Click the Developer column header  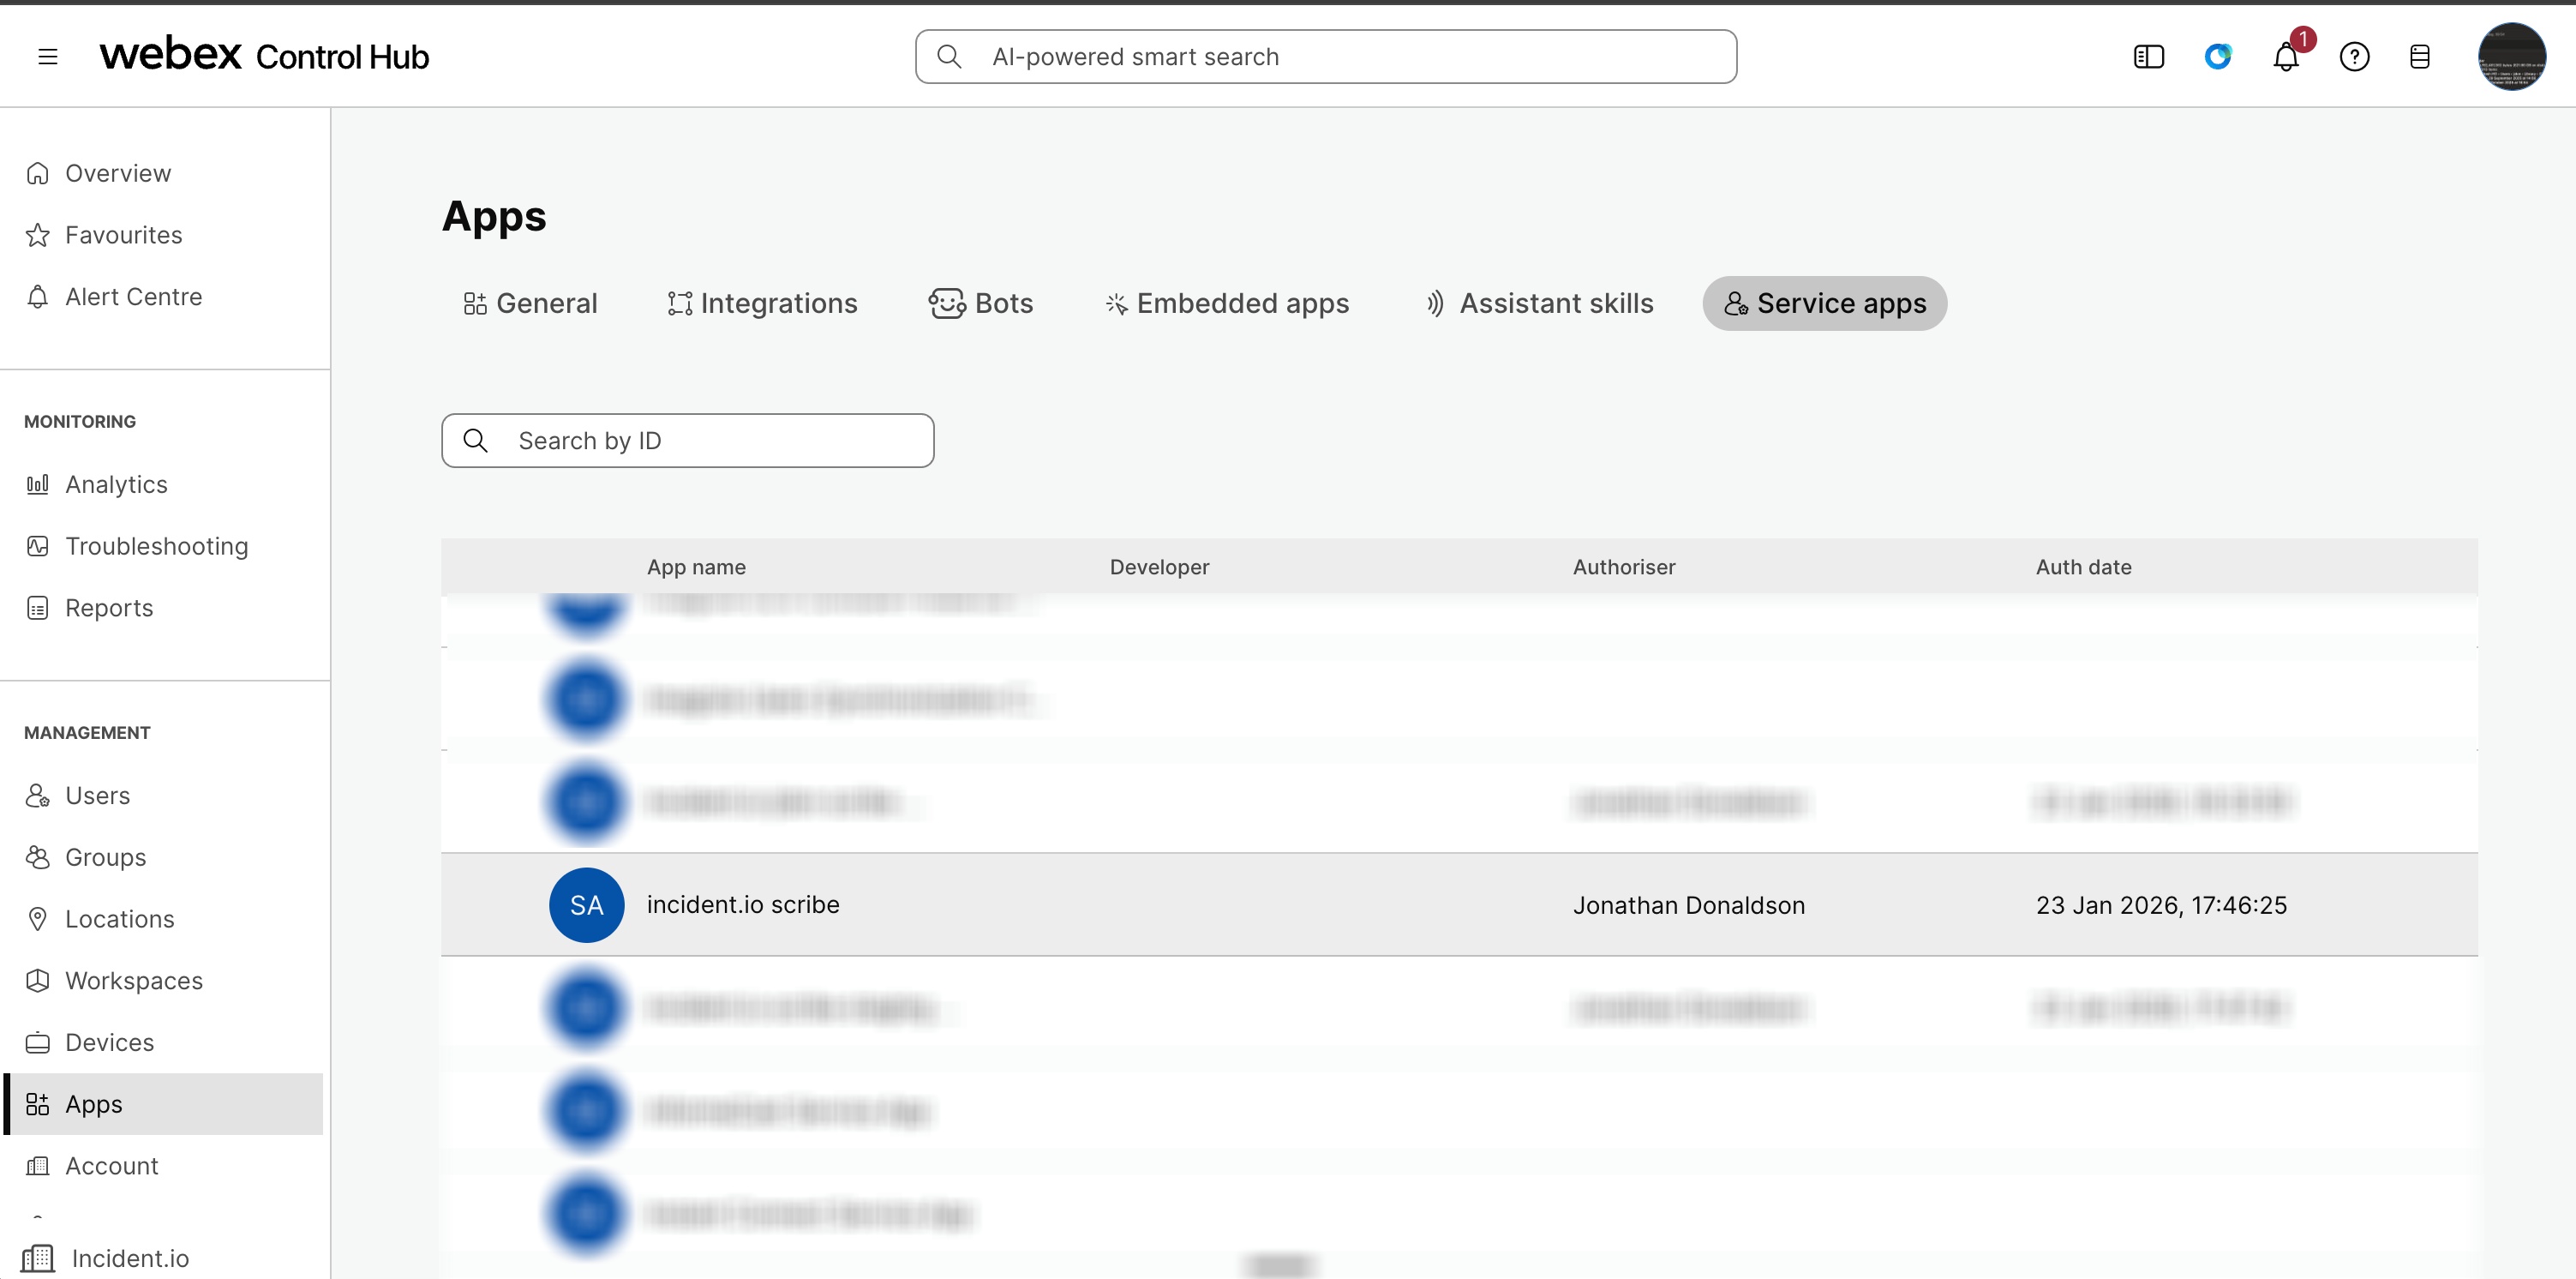tap(1159, 567)
